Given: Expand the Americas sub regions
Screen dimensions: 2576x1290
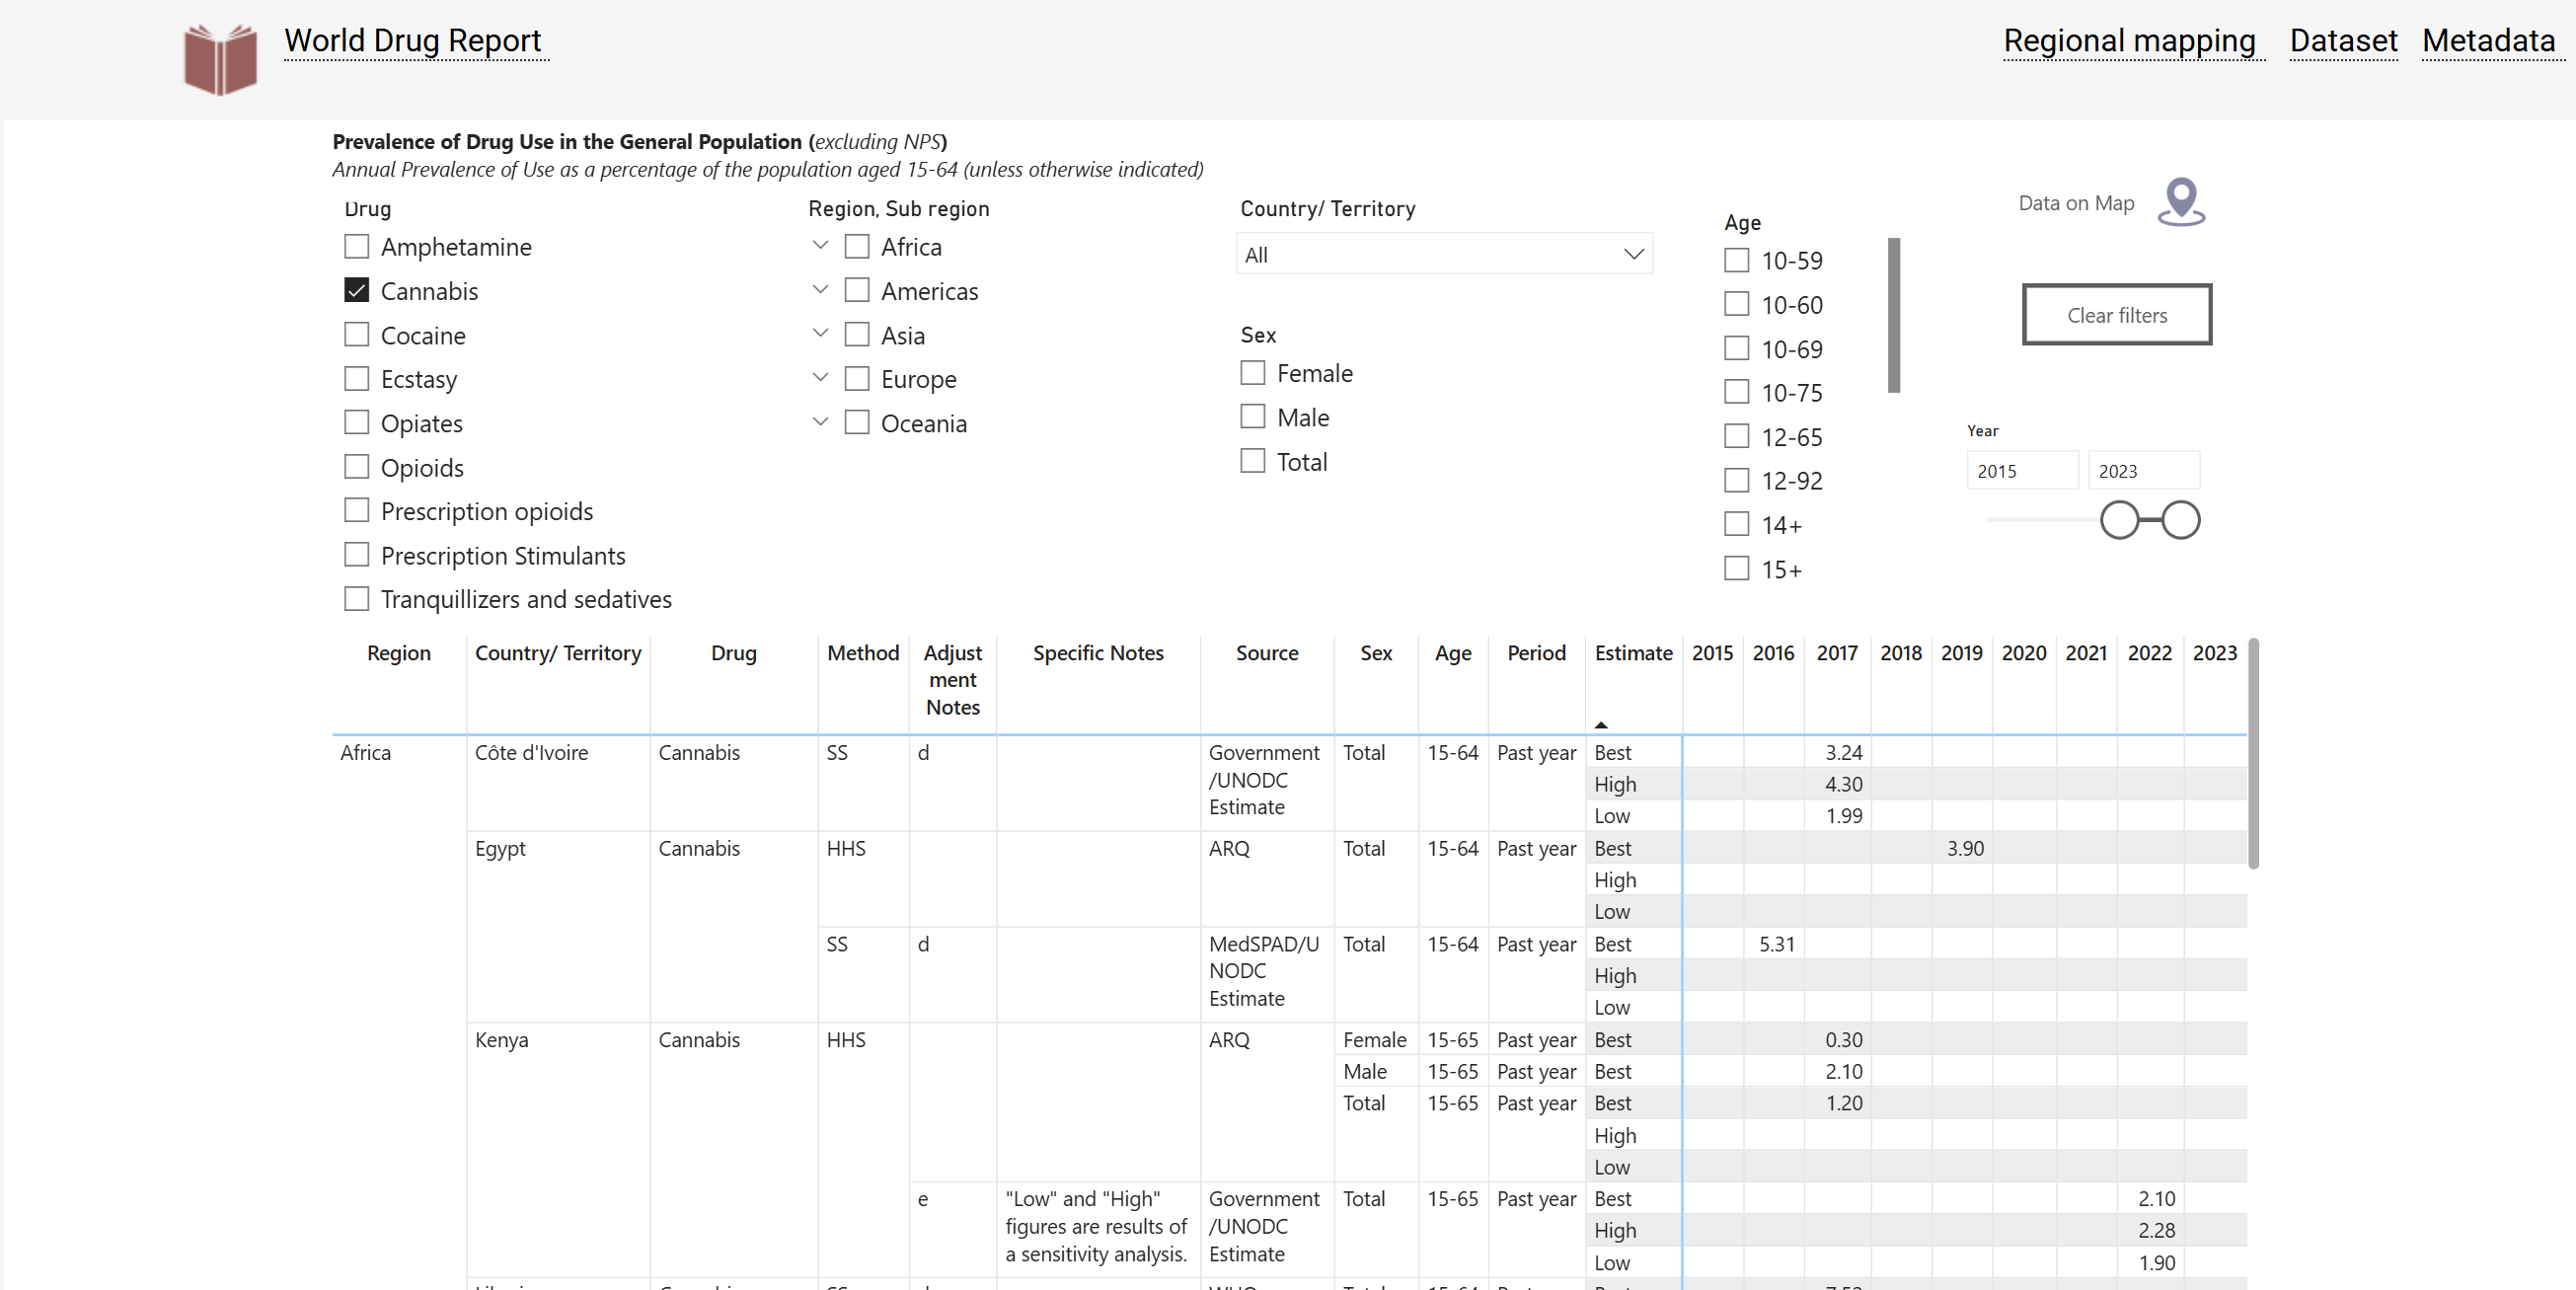Looking at the screenshot, I should (820, 290).
